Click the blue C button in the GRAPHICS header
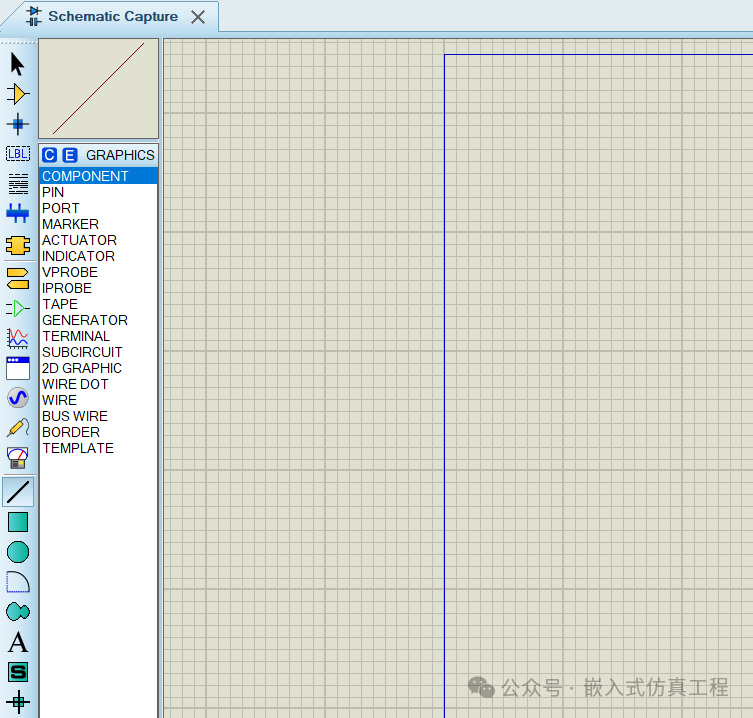 [x=50, y=155]
